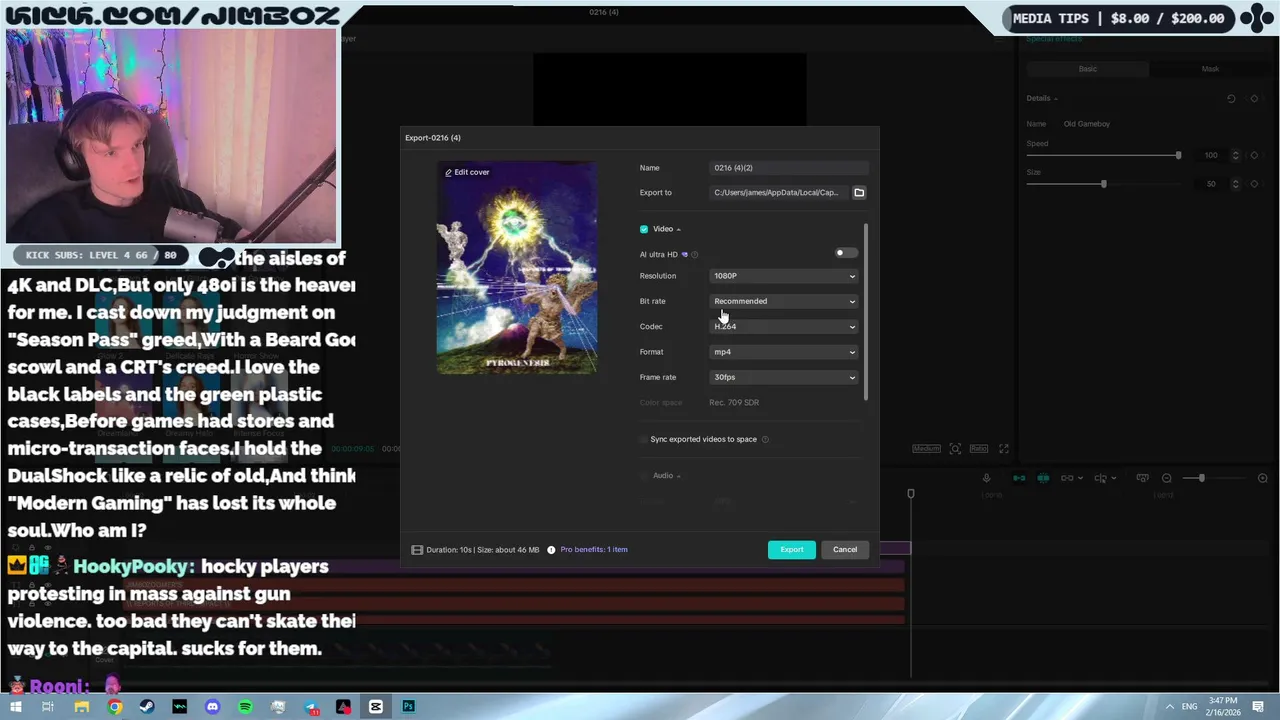This screenshot has width=1280, height=720.
Task: Click the Edit cover pencil icon
Action: (x=449, y=172)
